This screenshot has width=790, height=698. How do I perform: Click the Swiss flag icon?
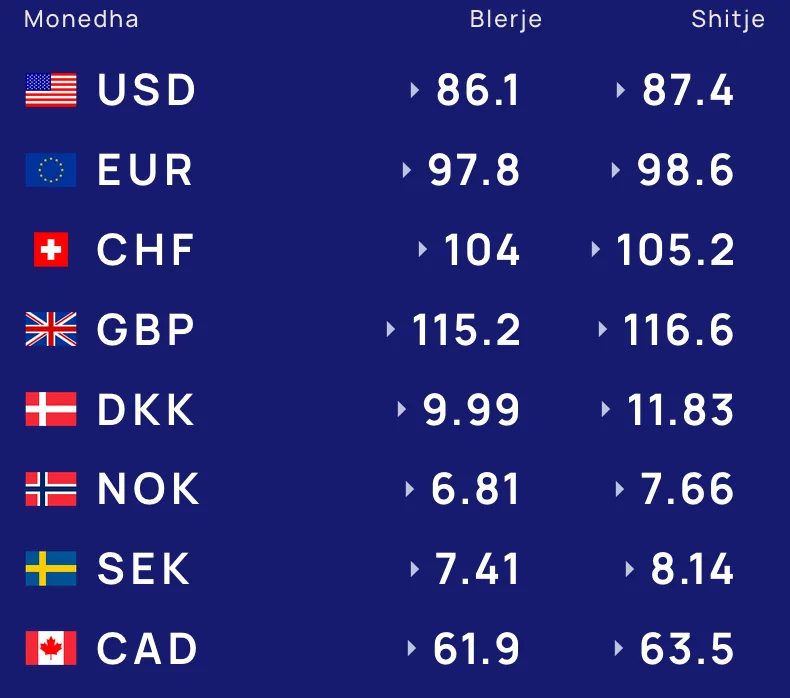coord(51,249)
